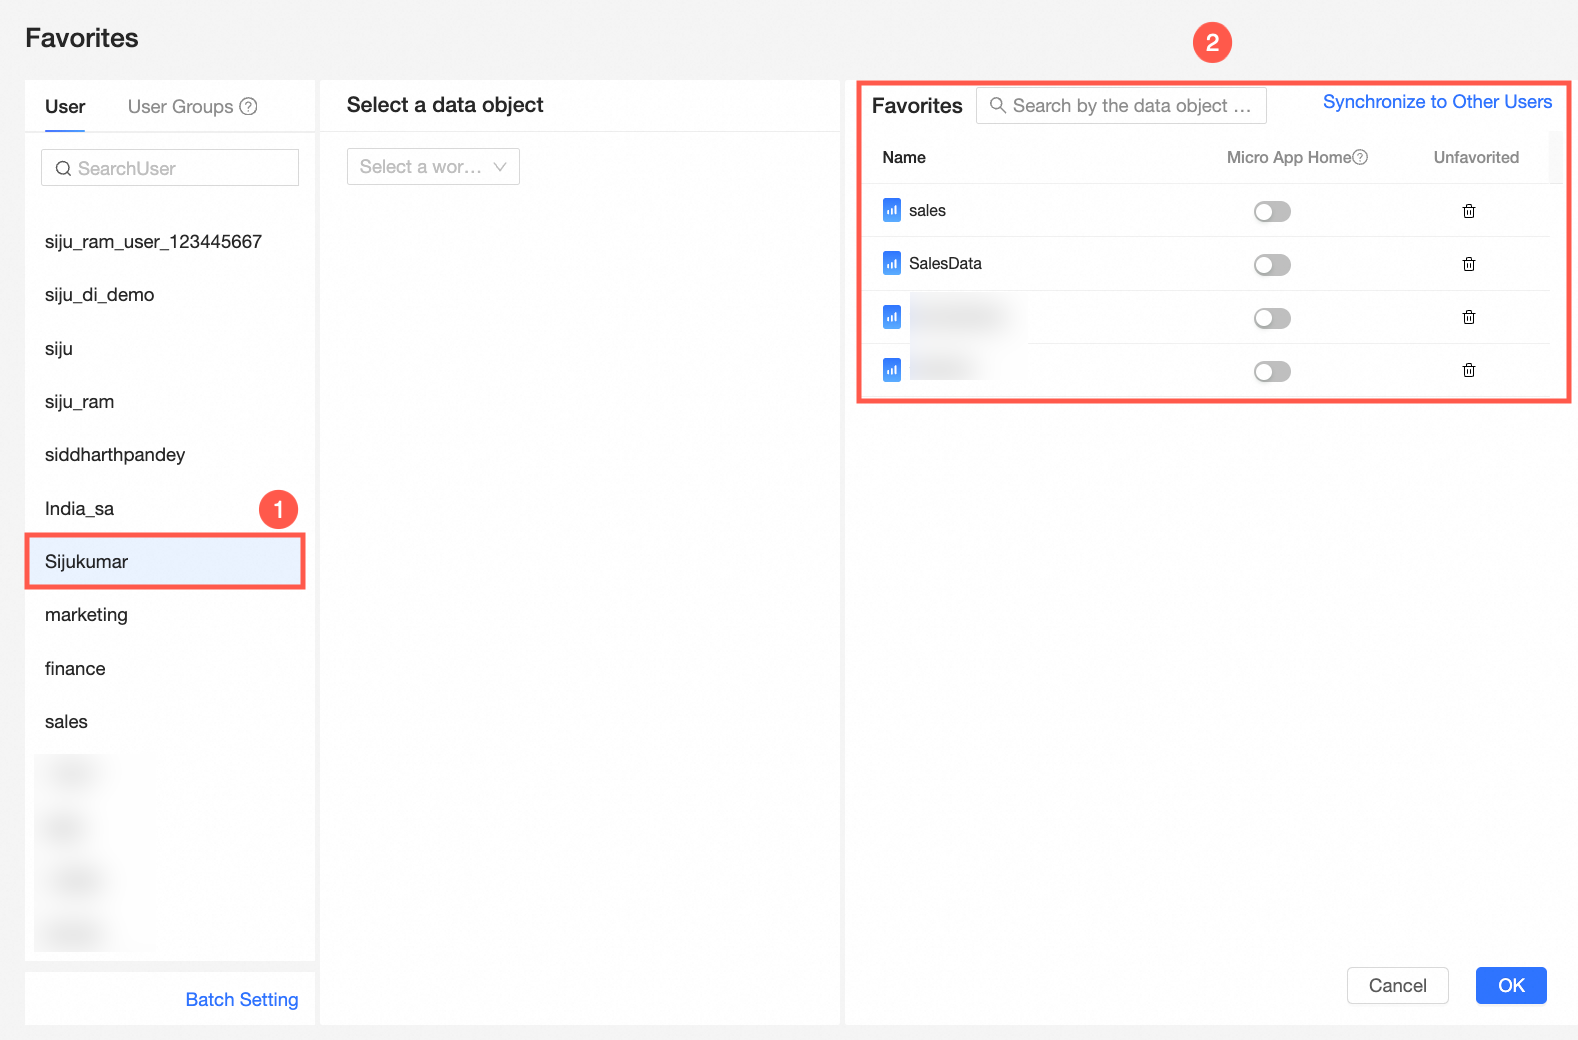The image size is (1578, 1040).
Task: Click the dashboard icon beside SalesData
Action: [892, 263]
